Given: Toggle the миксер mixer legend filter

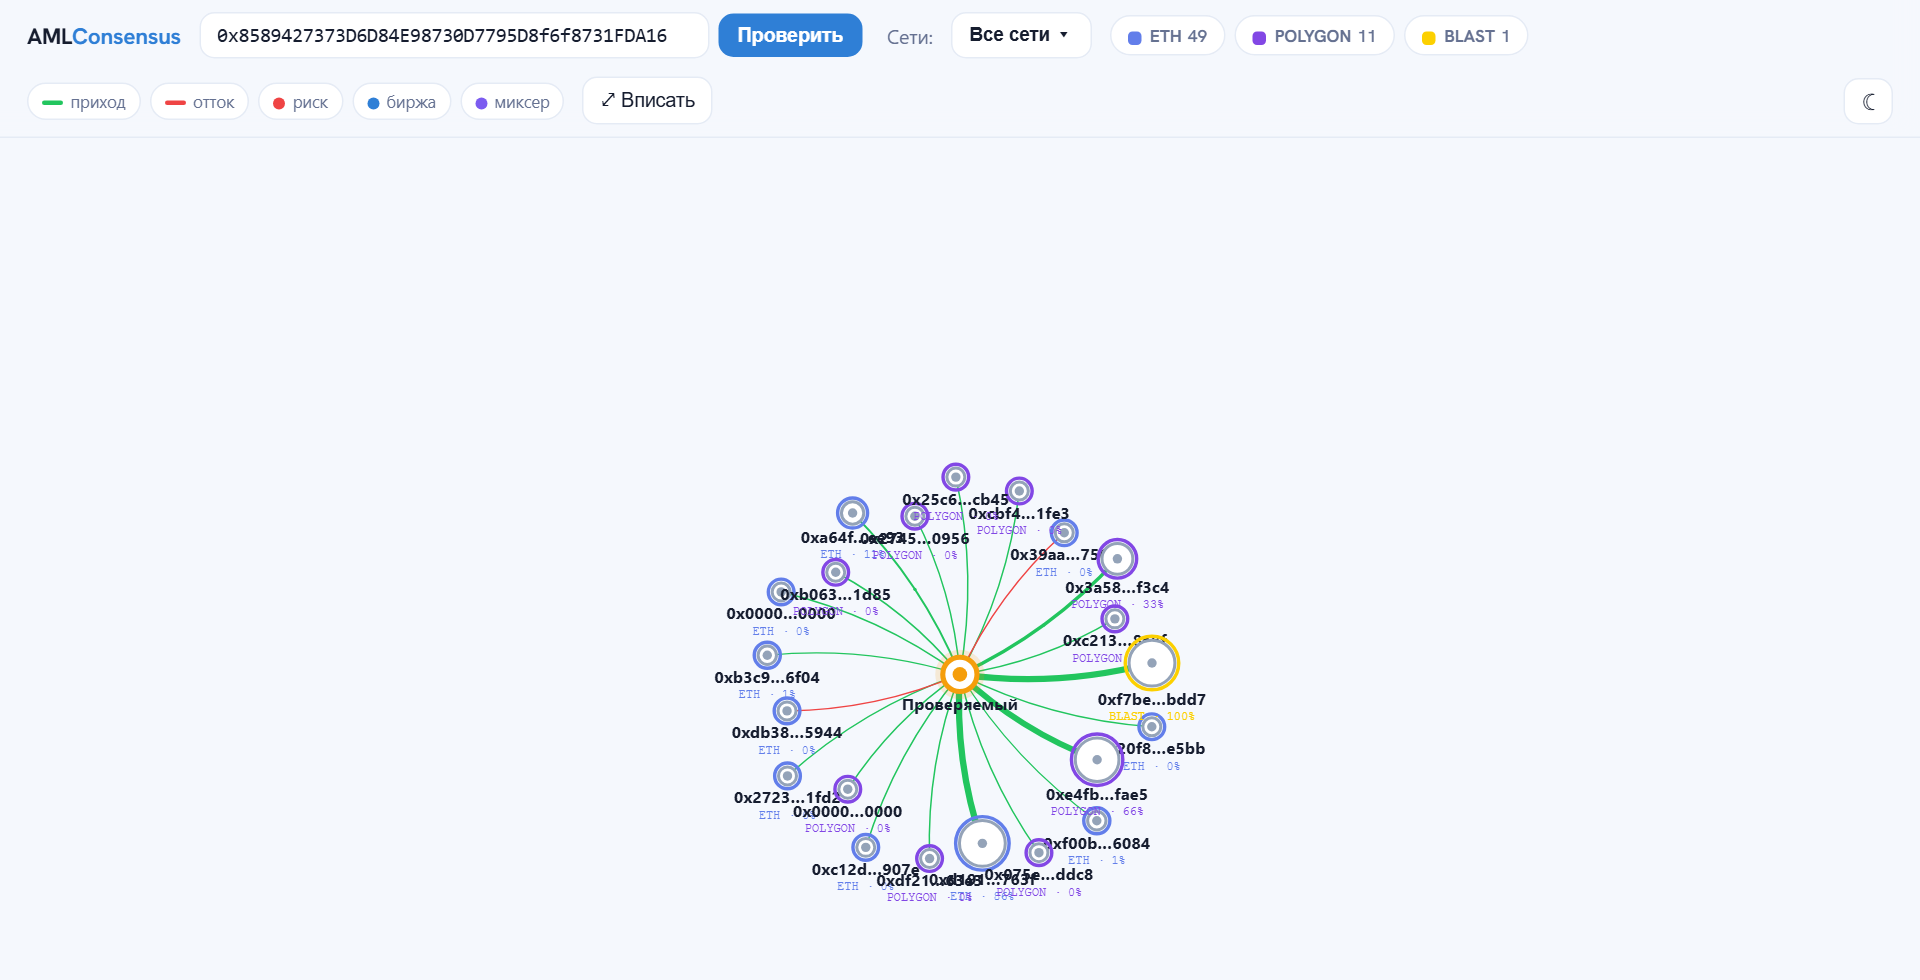Looking at the screenshot, I should tap(512, 102).
